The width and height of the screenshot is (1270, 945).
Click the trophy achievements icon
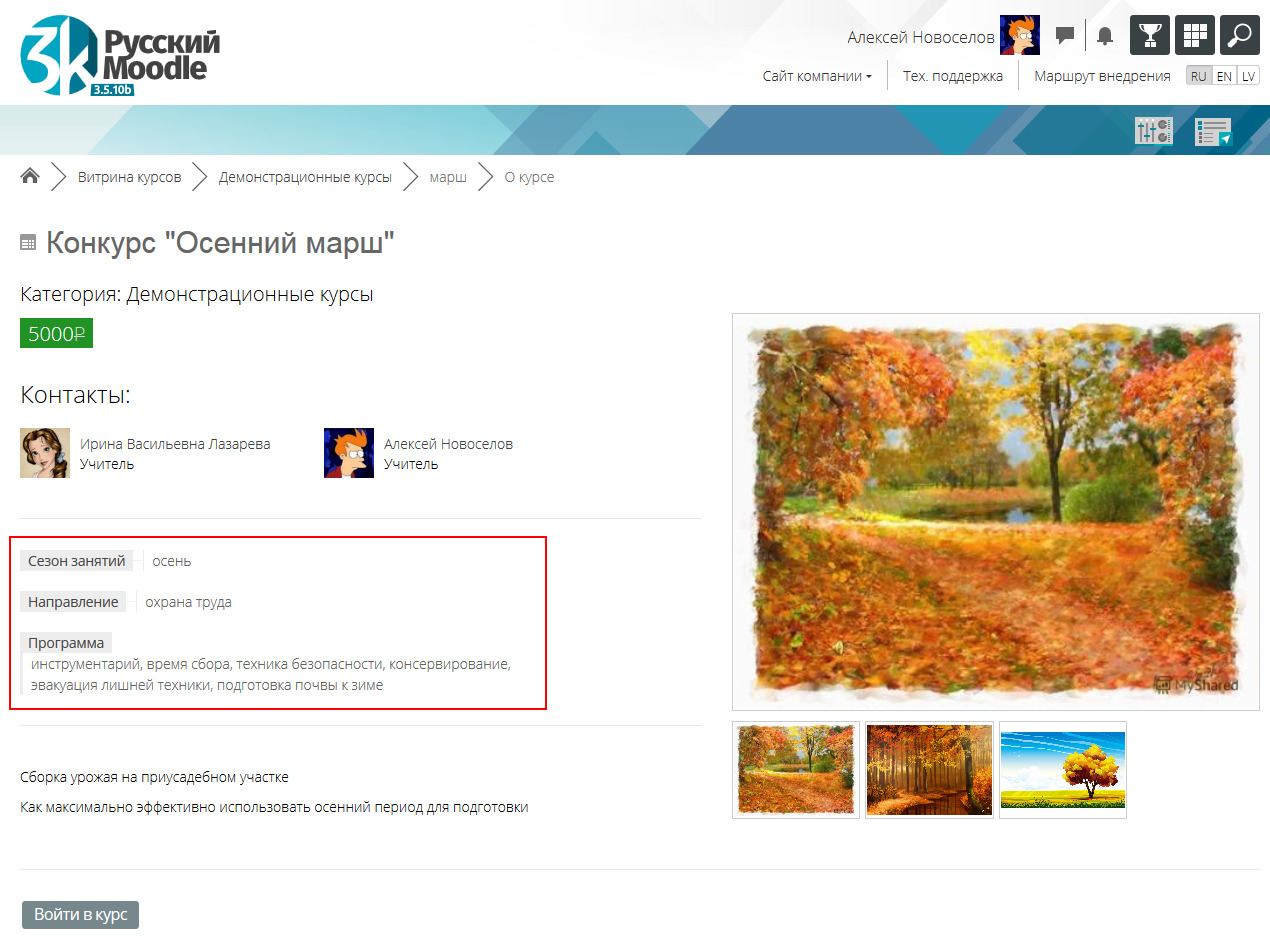tap(1150, 35)
